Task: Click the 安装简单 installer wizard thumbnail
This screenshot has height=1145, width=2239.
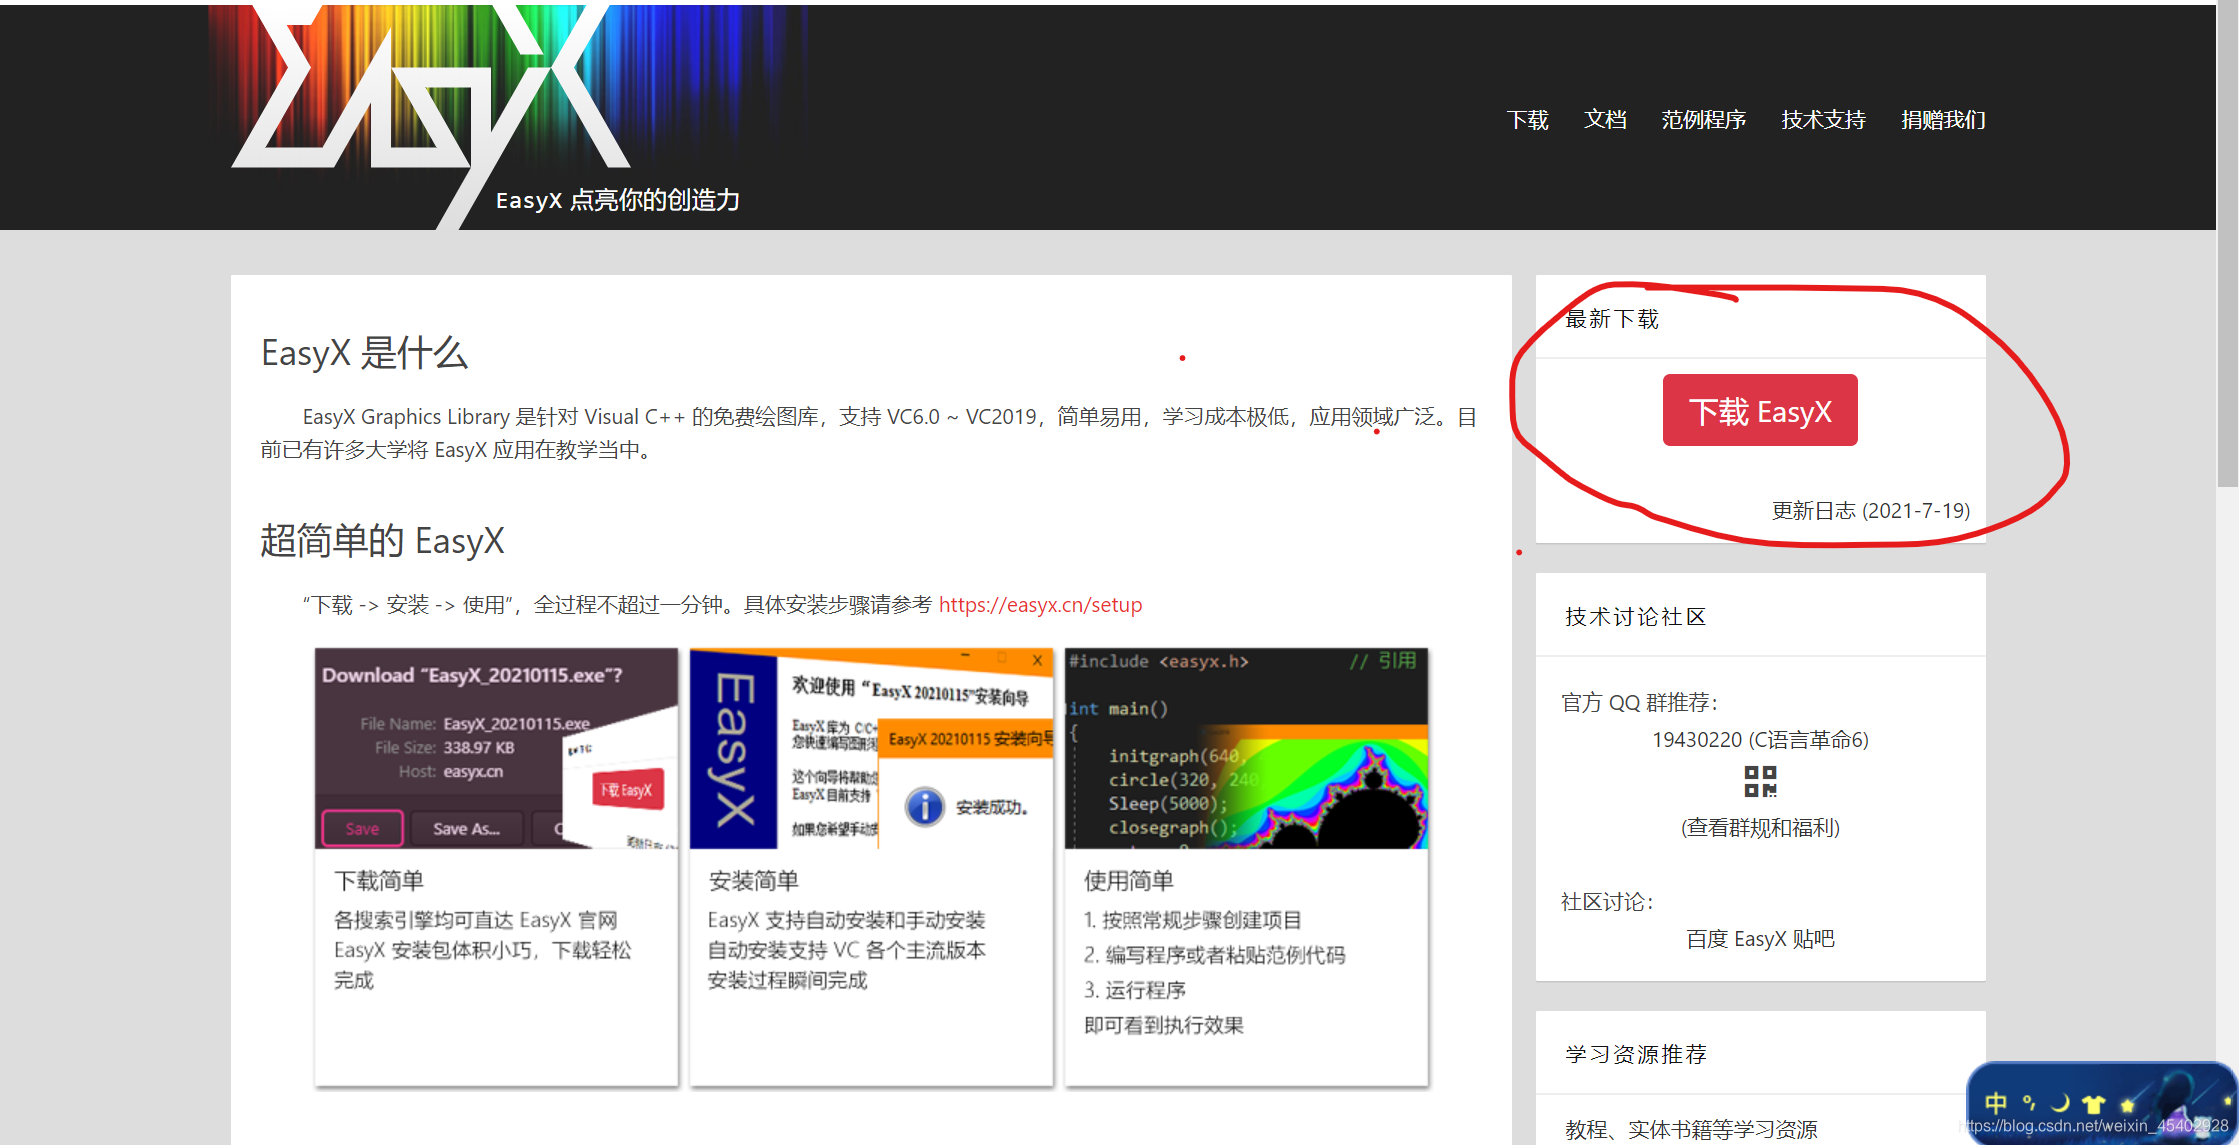Action: coord(871,748)
